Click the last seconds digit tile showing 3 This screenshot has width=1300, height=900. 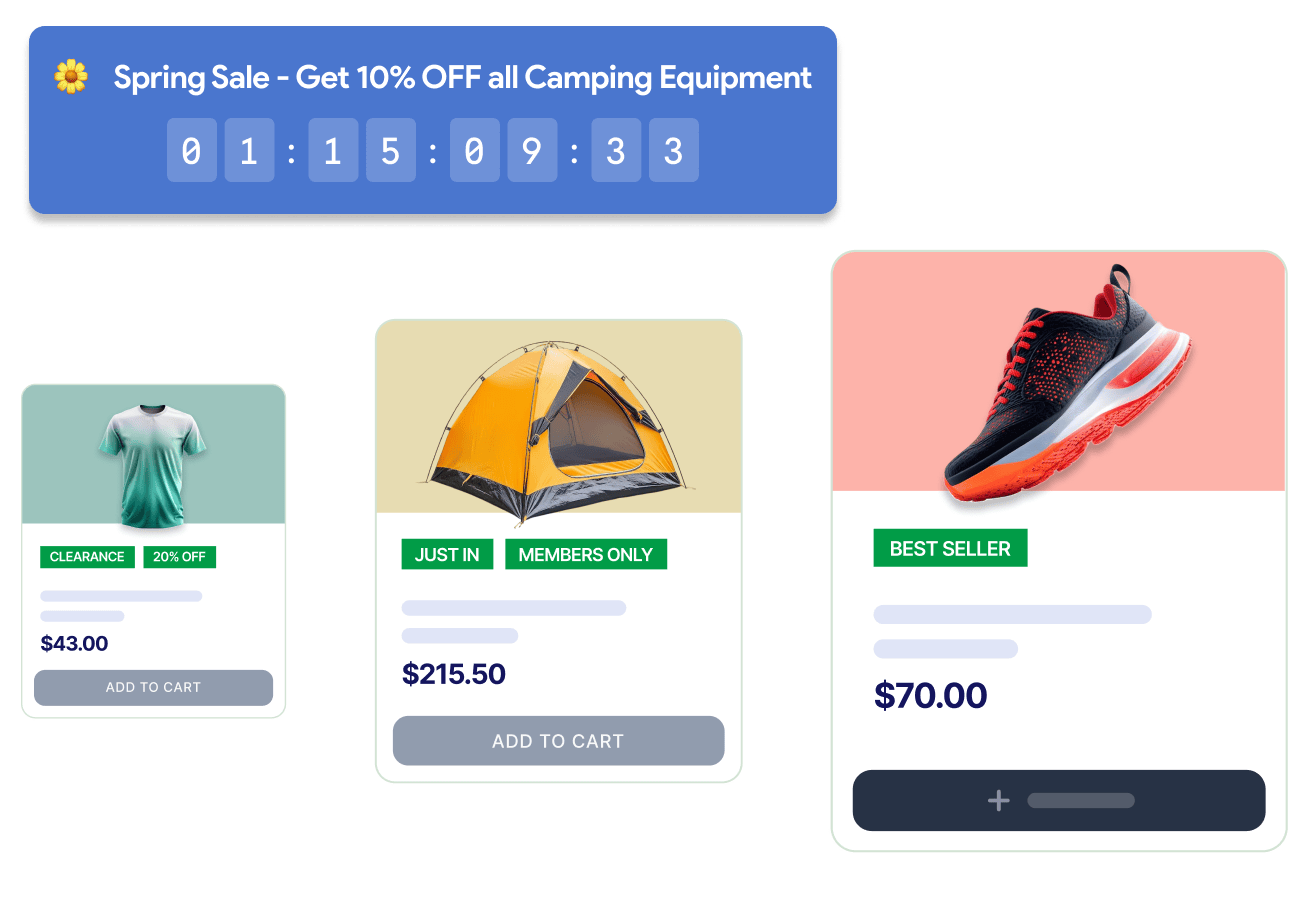(x=674, y=151)
